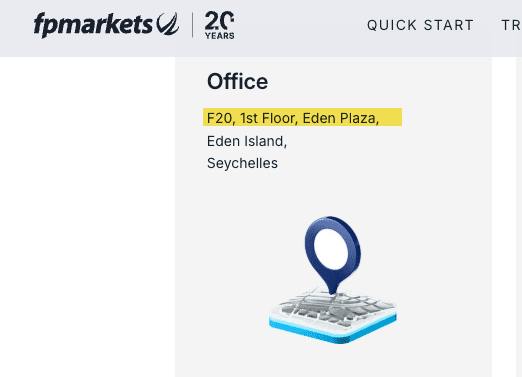
Task: Click the blue location pin icon
Action: tap(333, 255)
